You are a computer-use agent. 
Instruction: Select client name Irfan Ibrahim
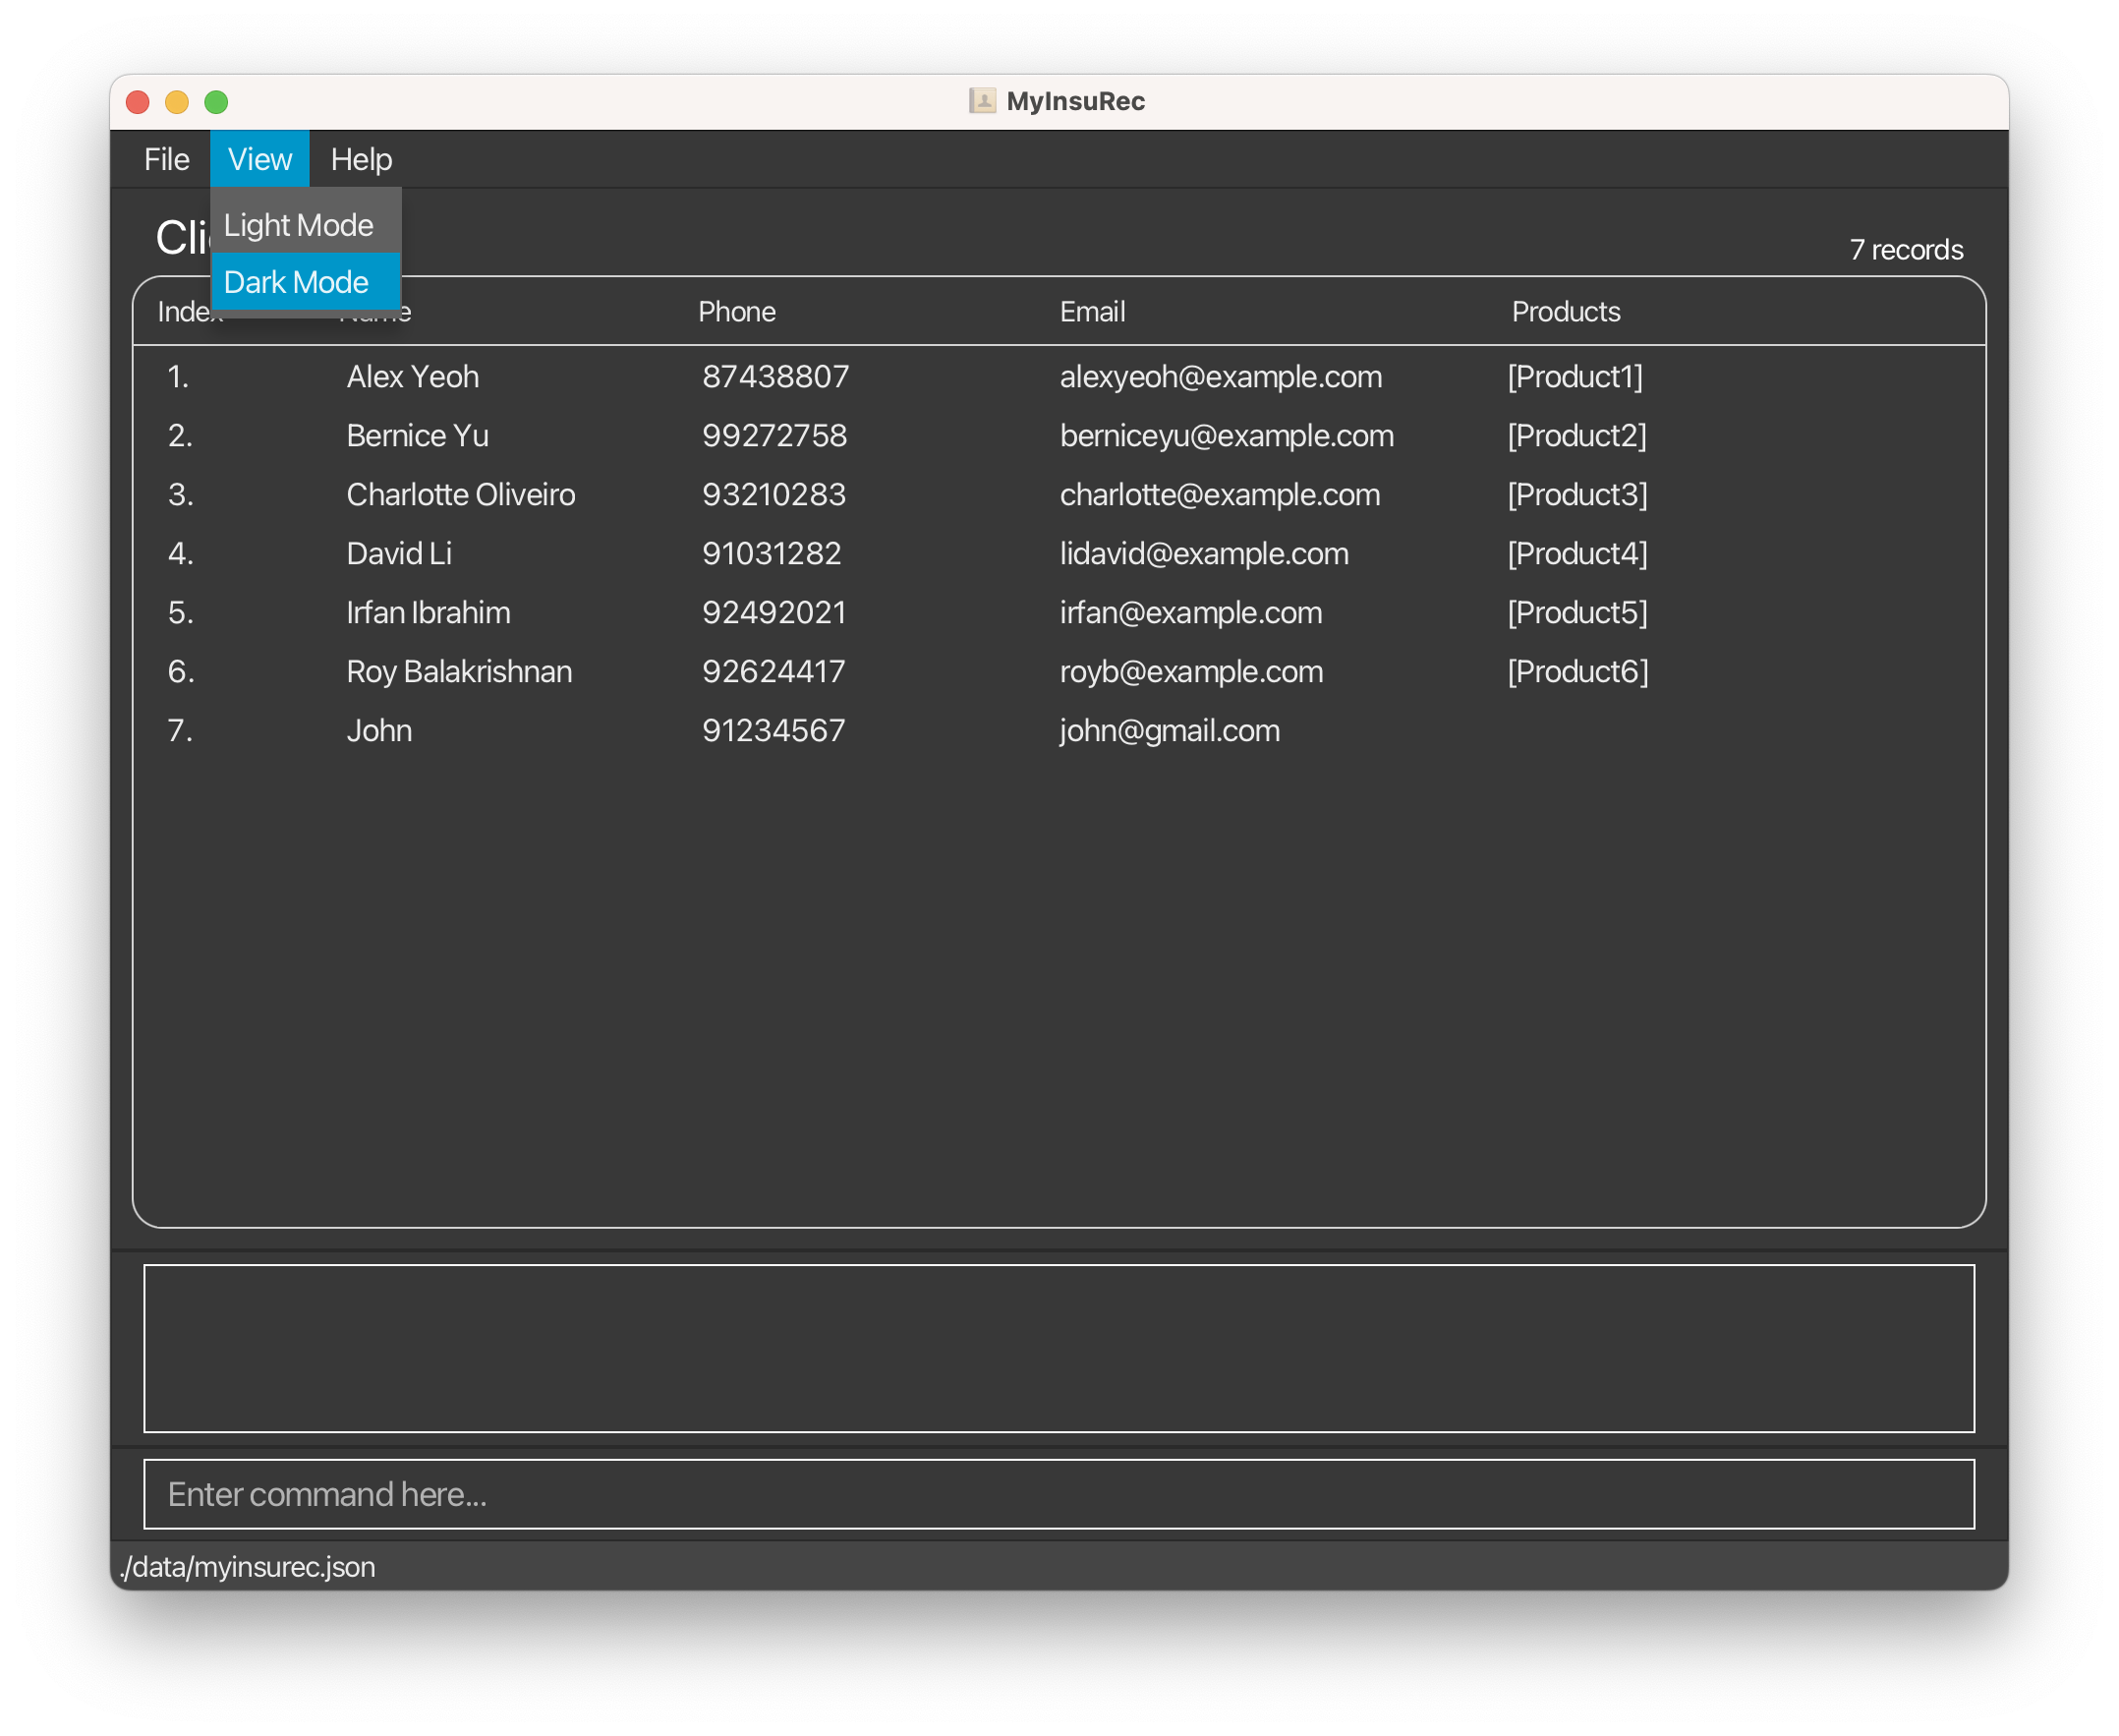point(428,613)
